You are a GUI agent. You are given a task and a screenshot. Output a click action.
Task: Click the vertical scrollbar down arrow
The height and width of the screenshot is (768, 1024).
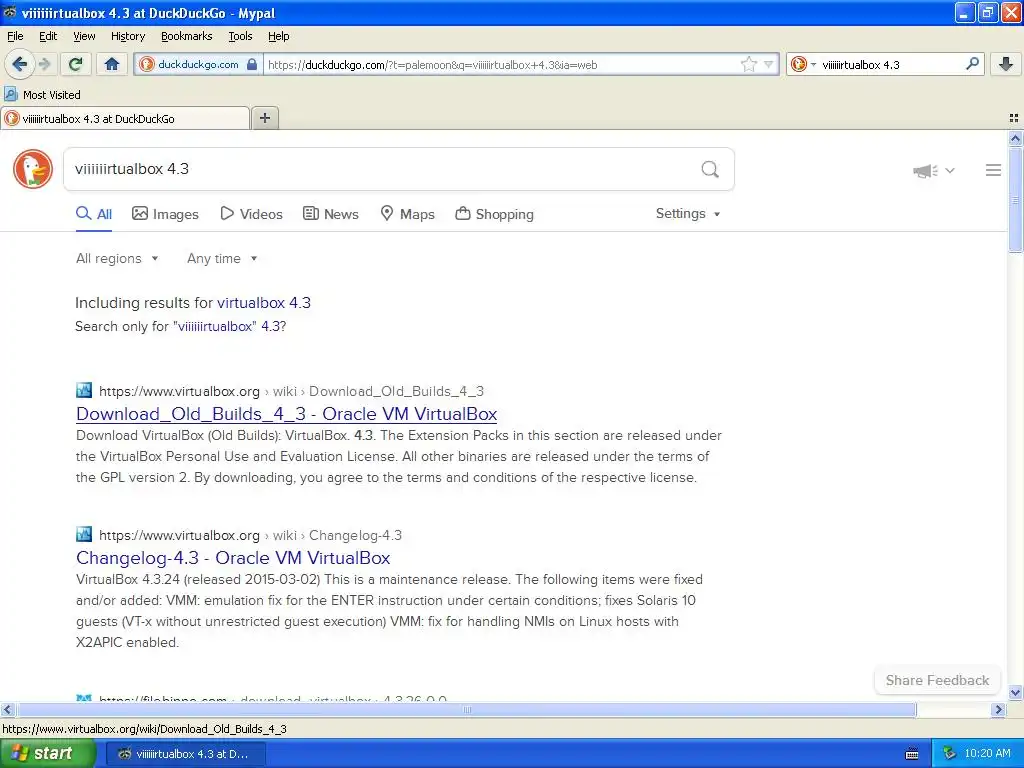point(1015,692)
